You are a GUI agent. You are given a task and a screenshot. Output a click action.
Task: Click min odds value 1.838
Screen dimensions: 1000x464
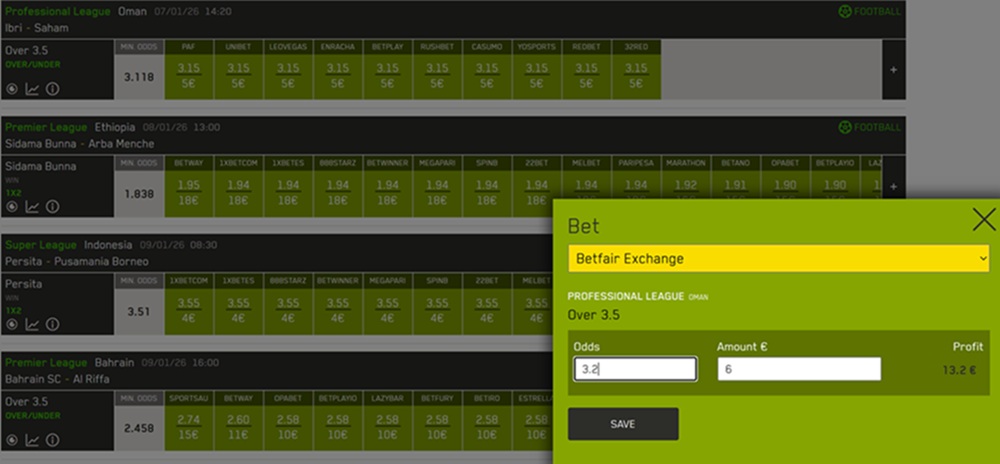(140, 194)
